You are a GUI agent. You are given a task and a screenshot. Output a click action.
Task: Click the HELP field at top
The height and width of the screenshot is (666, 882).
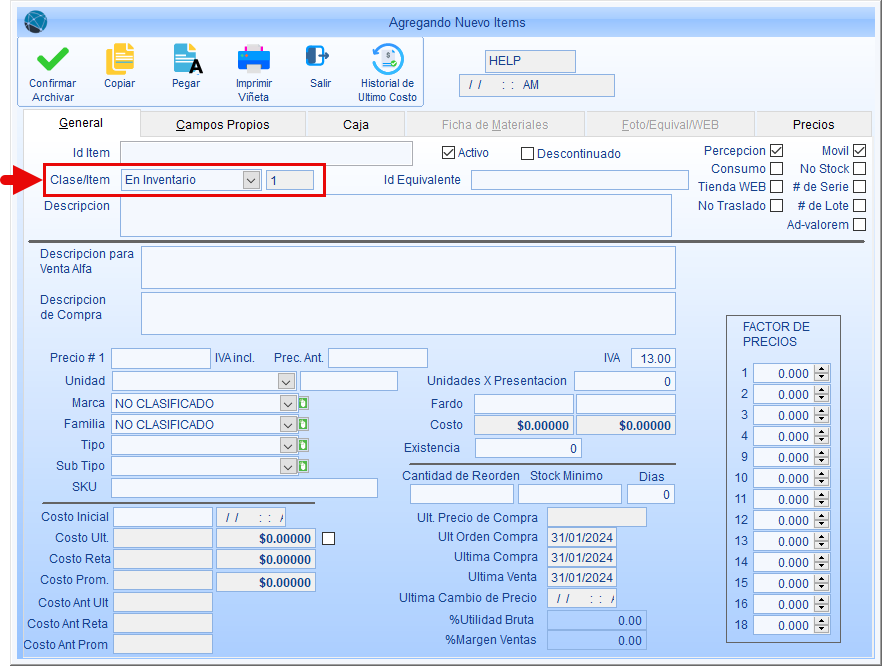point(530,61)
